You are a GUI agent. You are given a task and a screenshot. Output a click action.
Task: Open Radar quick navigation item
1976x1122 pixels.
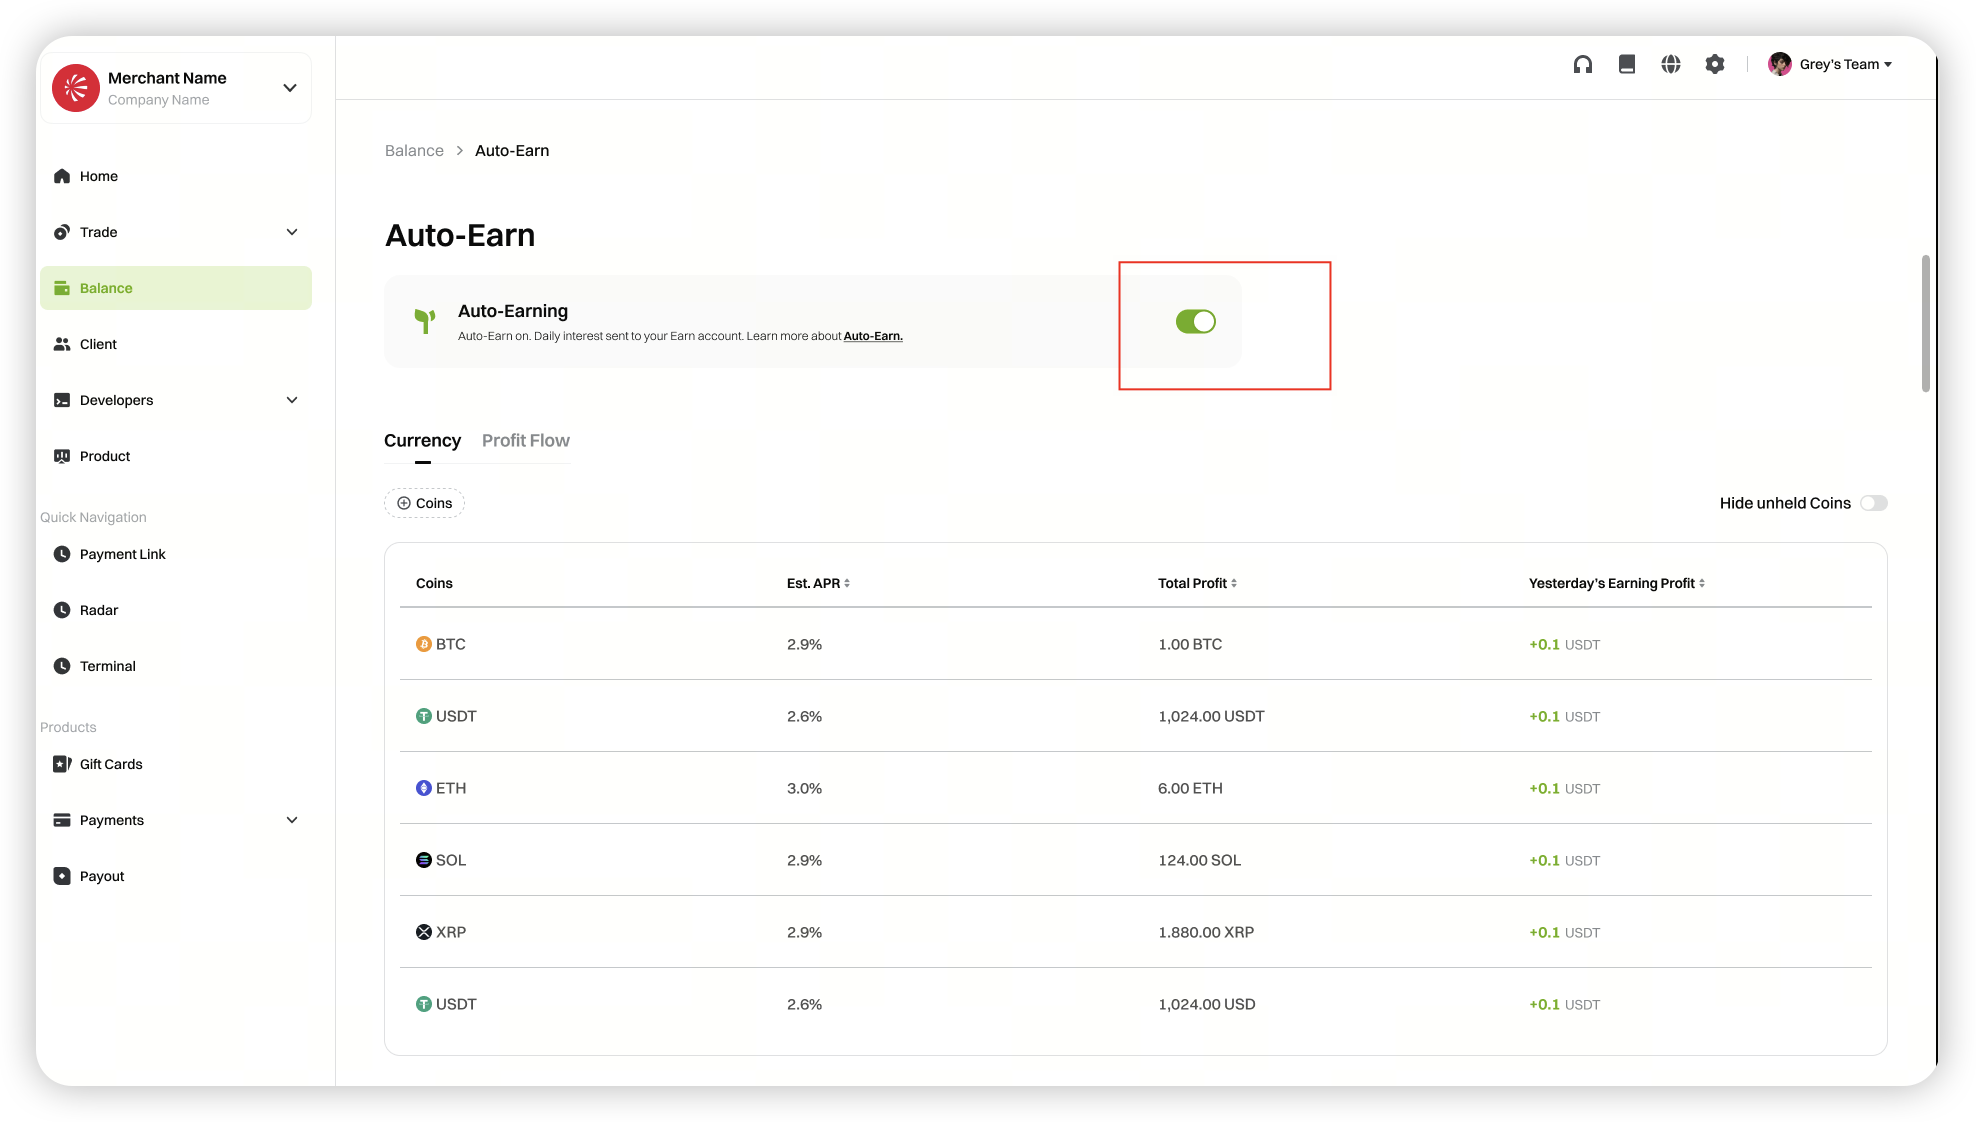[98, 610]
